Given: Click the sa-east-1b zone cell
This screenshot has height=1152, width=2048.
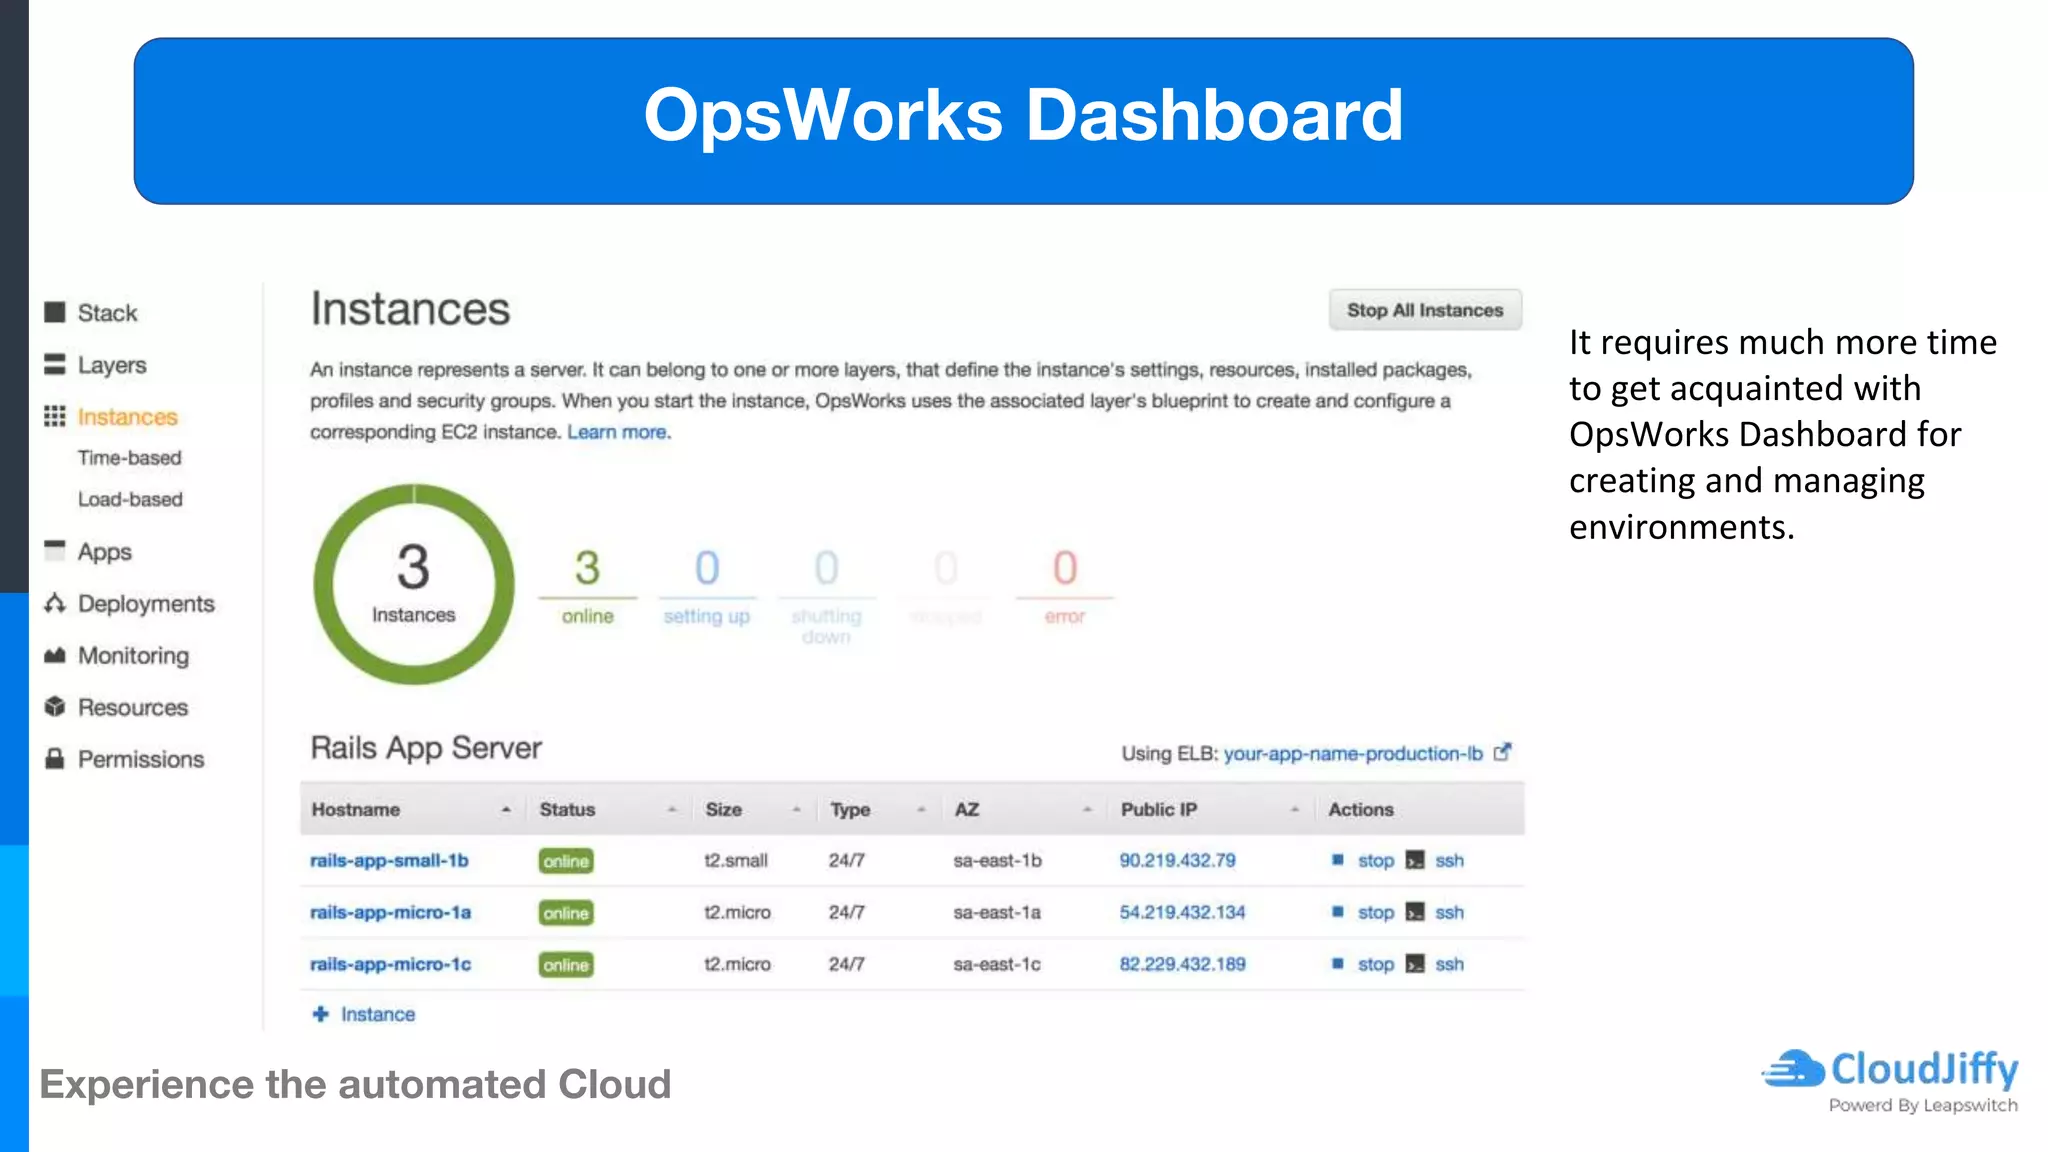Looking at the screenshot, I should tap(997, 860).
